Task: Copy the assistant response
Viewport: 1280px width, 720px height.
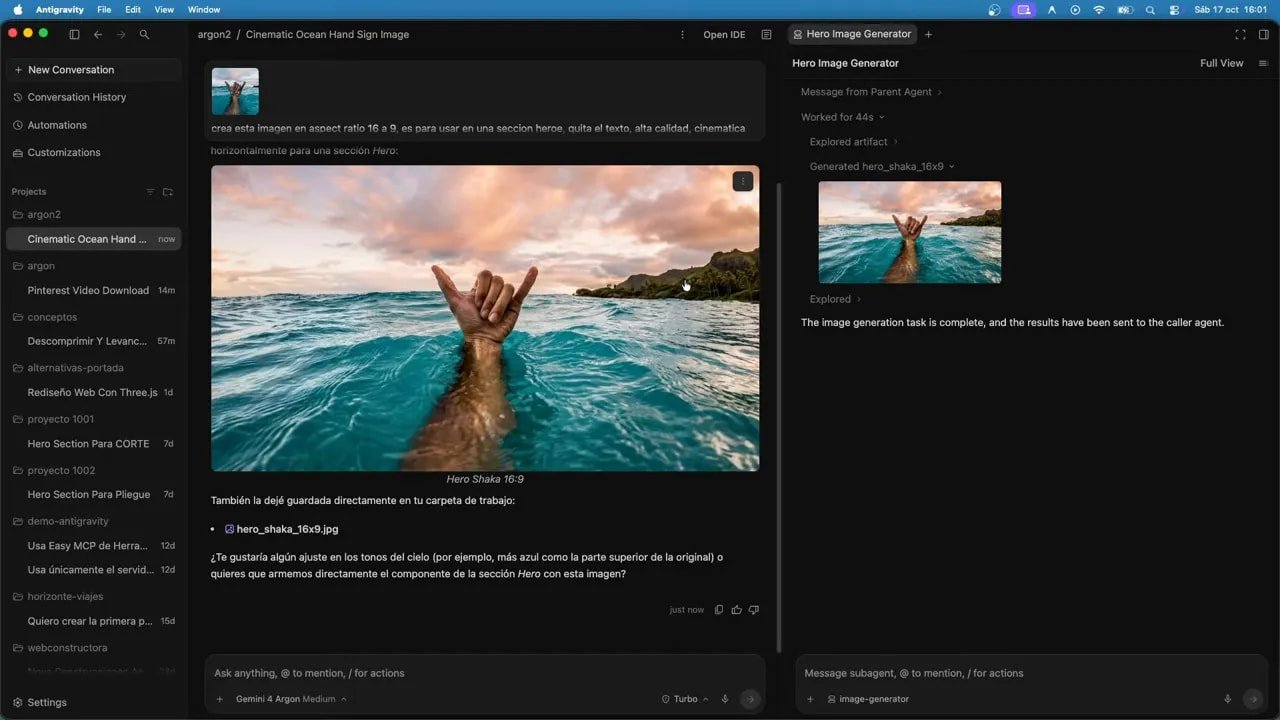Action: (x=719, y=609)
